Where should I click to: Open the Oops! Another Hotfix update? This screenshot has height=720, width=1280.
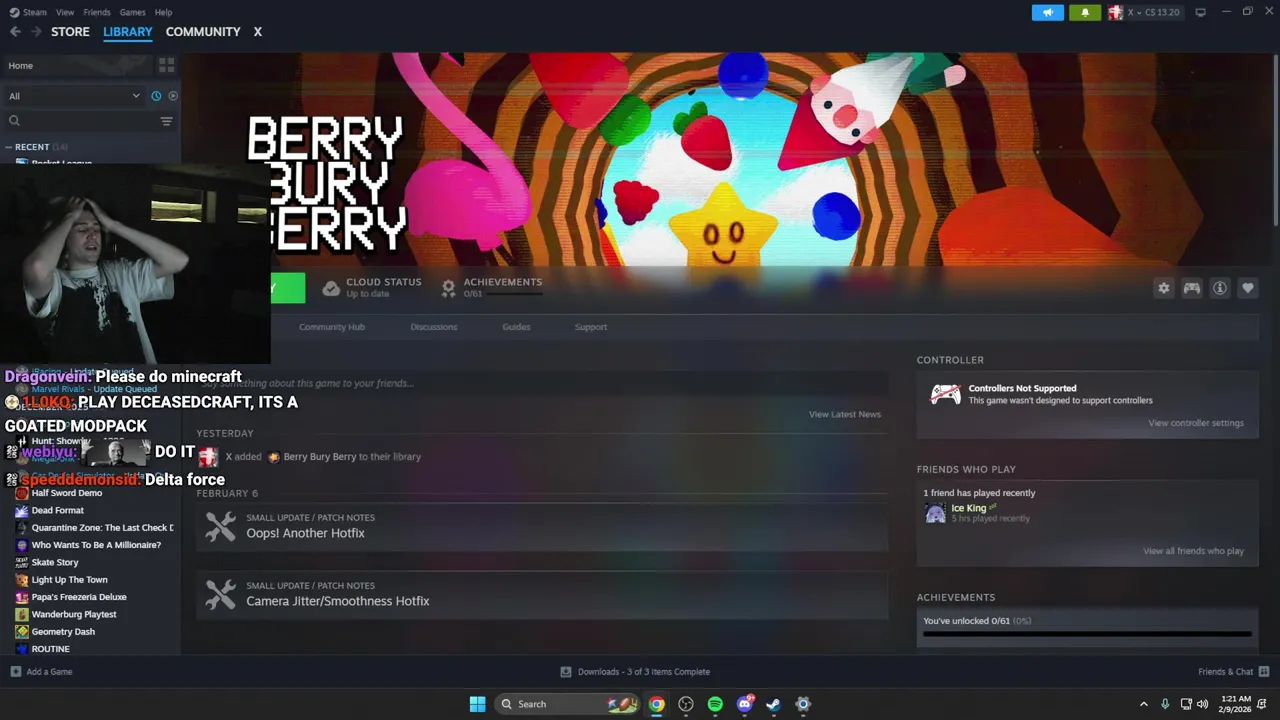click(542, 526)
